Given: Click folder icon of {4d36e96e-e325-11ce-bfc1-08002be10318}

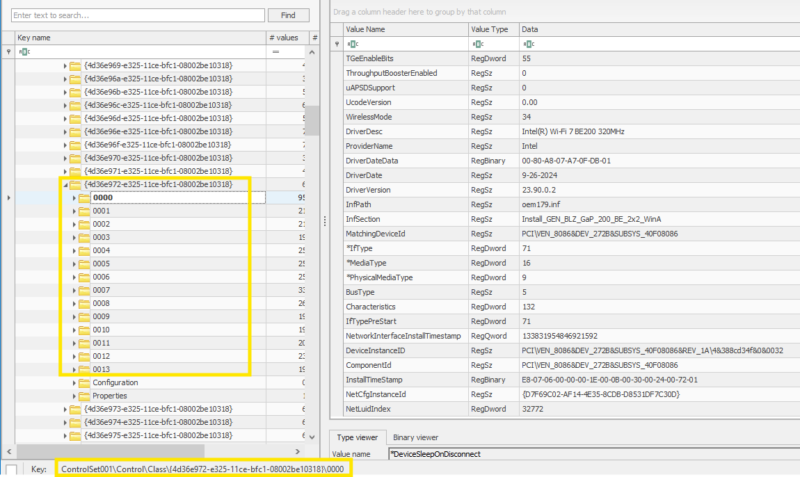Looking at the screenshot, I should pos(76,132).
